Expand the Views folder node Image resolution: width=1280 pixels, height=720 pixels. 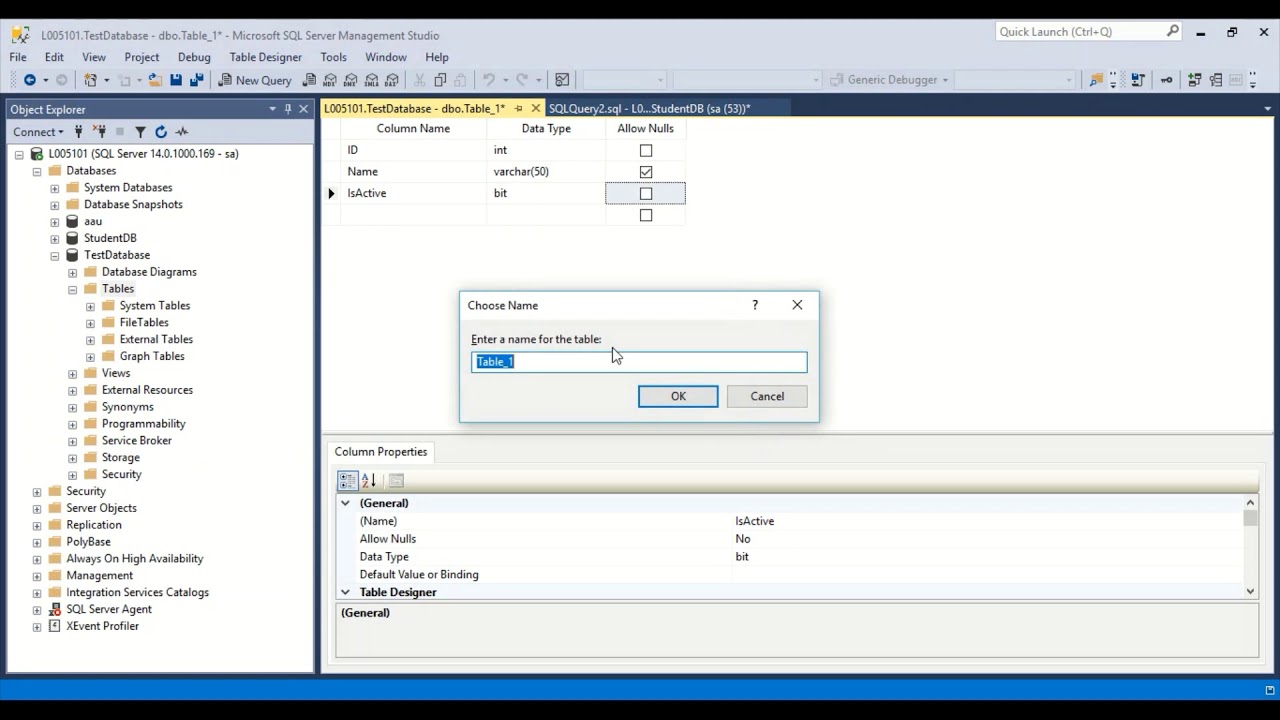tap(73, 373)
